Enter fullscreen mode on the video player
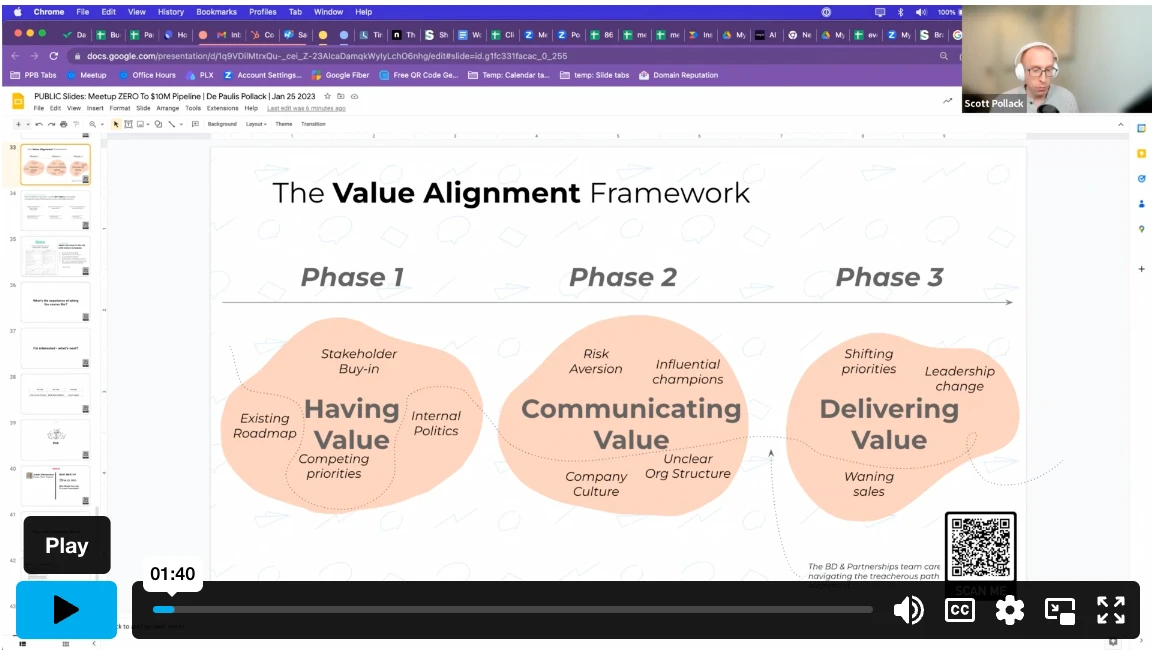1152x650 pixels. coord(1111,610)
